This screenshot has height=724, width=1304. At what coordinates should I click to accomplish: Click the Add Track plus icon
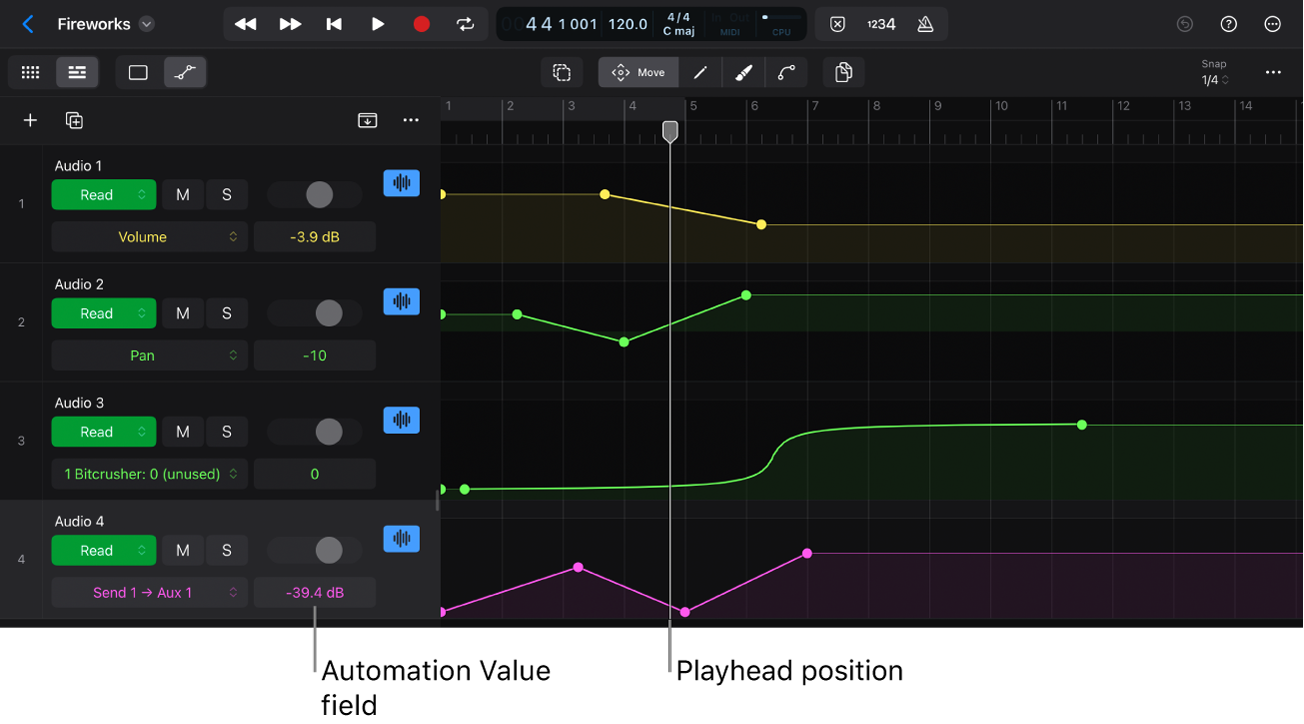(x=30, y=120)
